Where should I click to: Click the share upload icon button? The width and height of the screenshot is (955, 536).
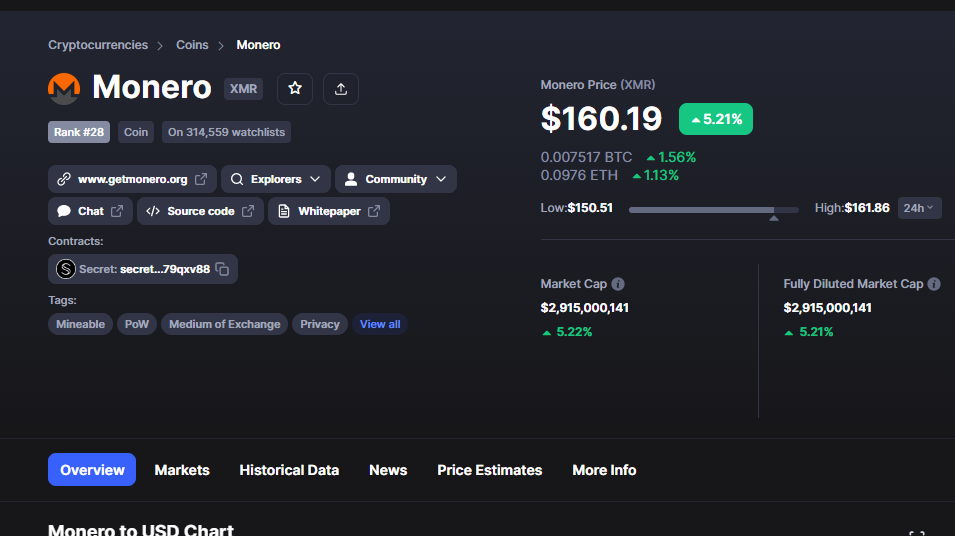click(340, 89)
